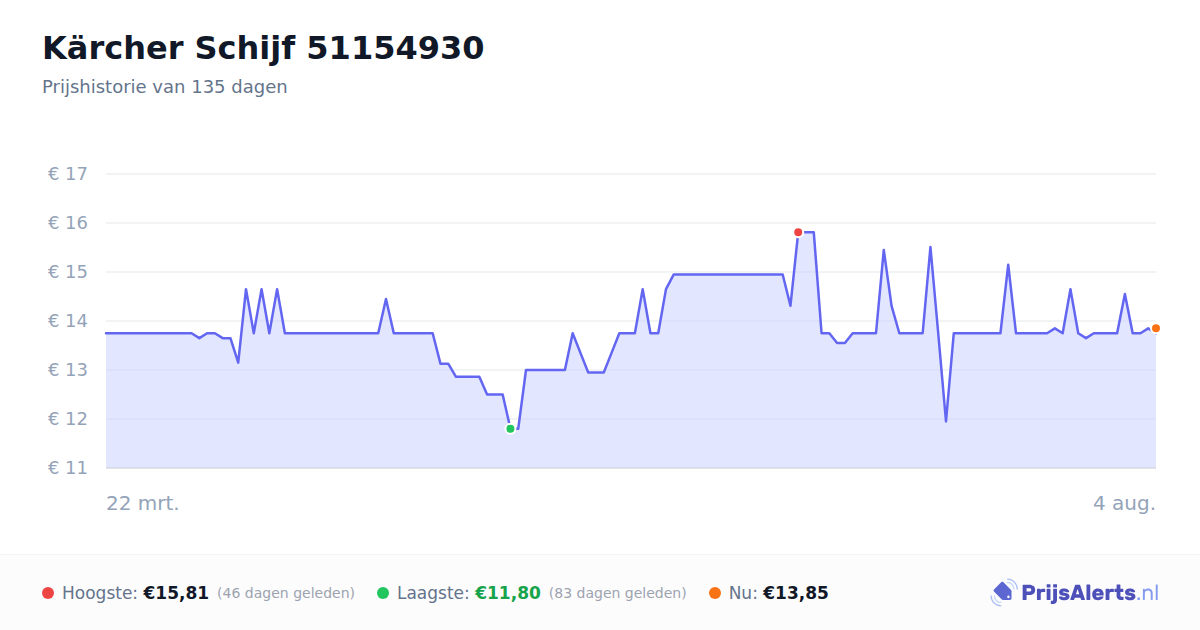1200x630 pixels.
Task: Click the orange current-price marker on chart
Action: tap(1156, 328)
